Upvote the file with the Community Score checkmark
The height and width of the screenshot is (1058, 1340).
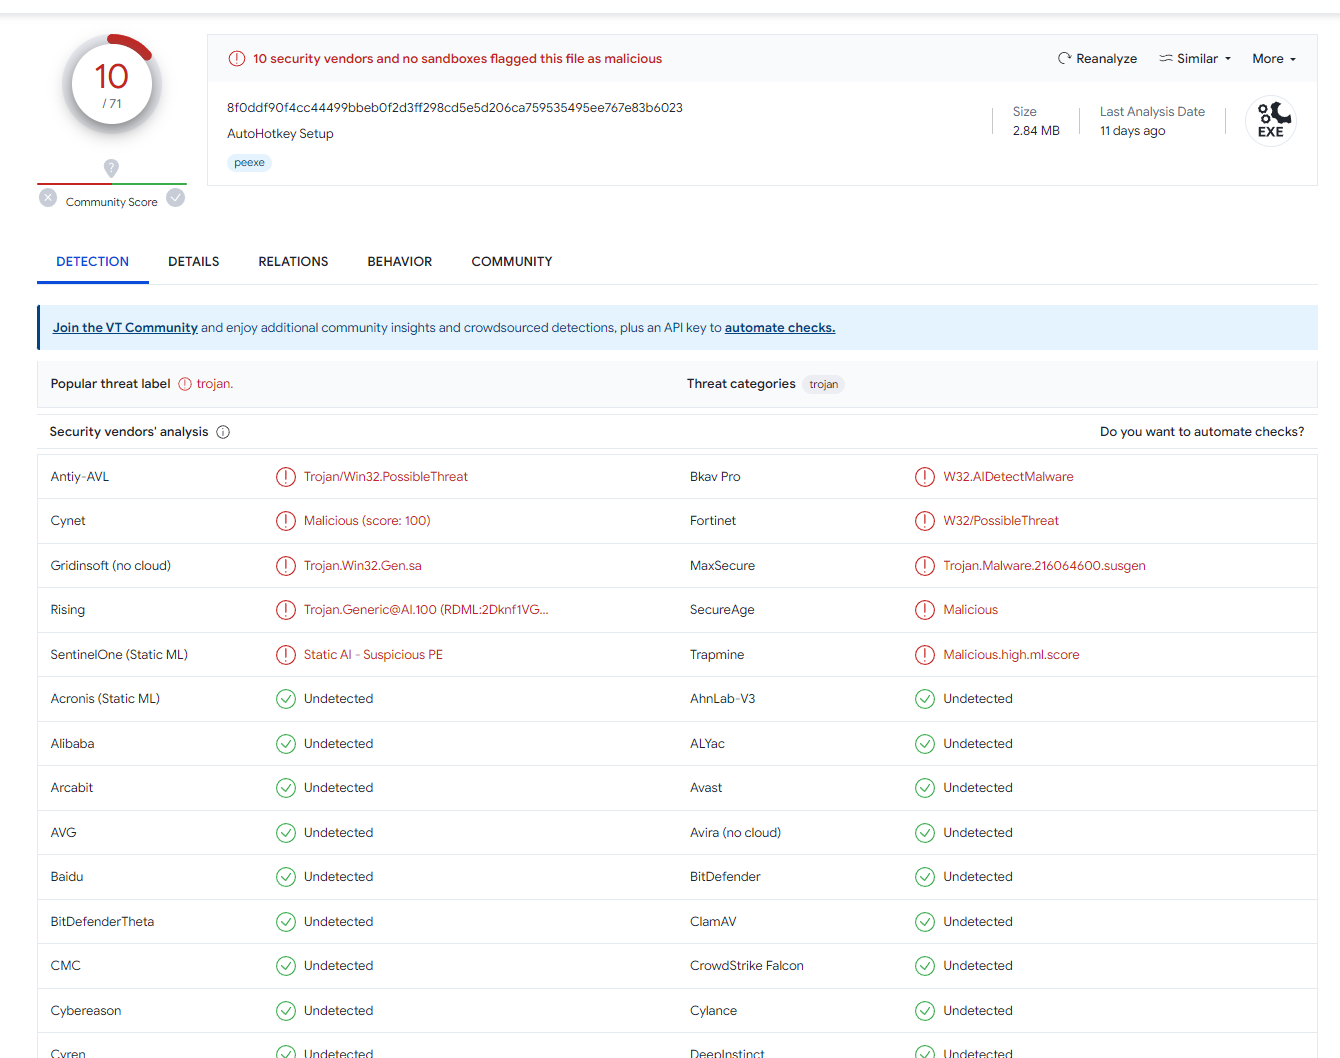[x=175, y=198]
